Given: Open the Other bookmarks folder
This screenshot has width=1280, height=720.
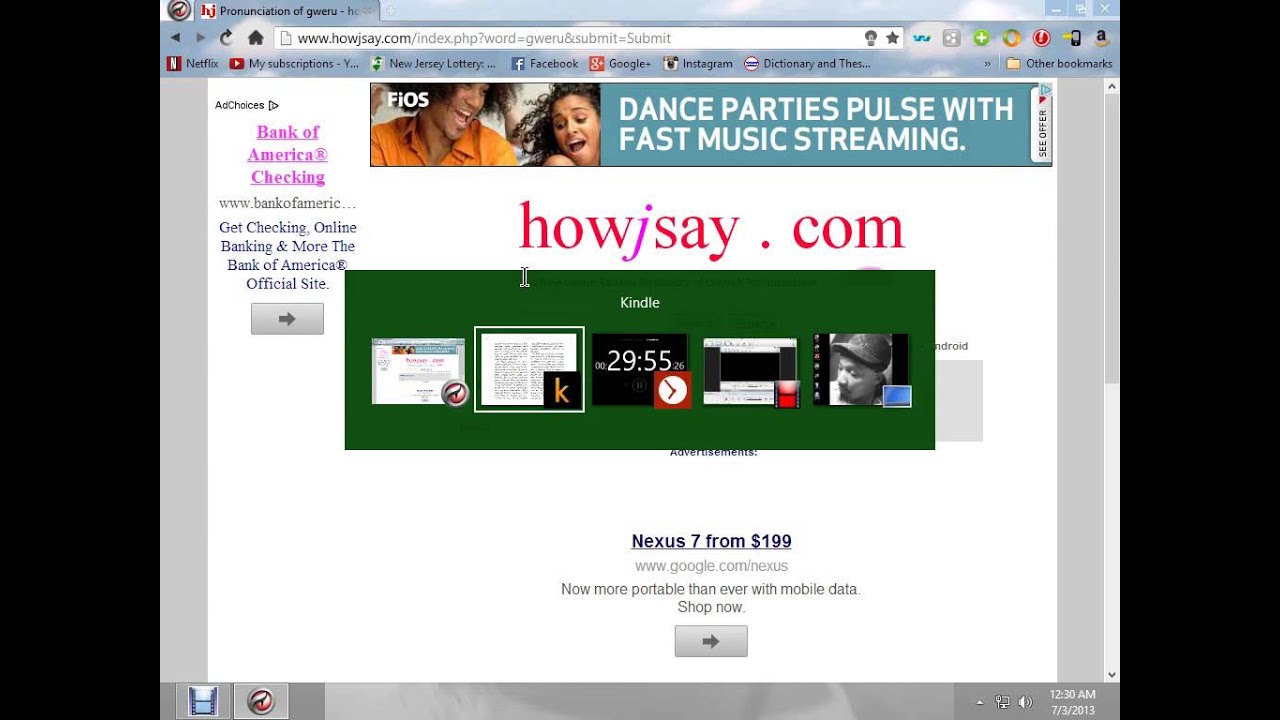Looking at the screenshot, I should pos(1059,63).
